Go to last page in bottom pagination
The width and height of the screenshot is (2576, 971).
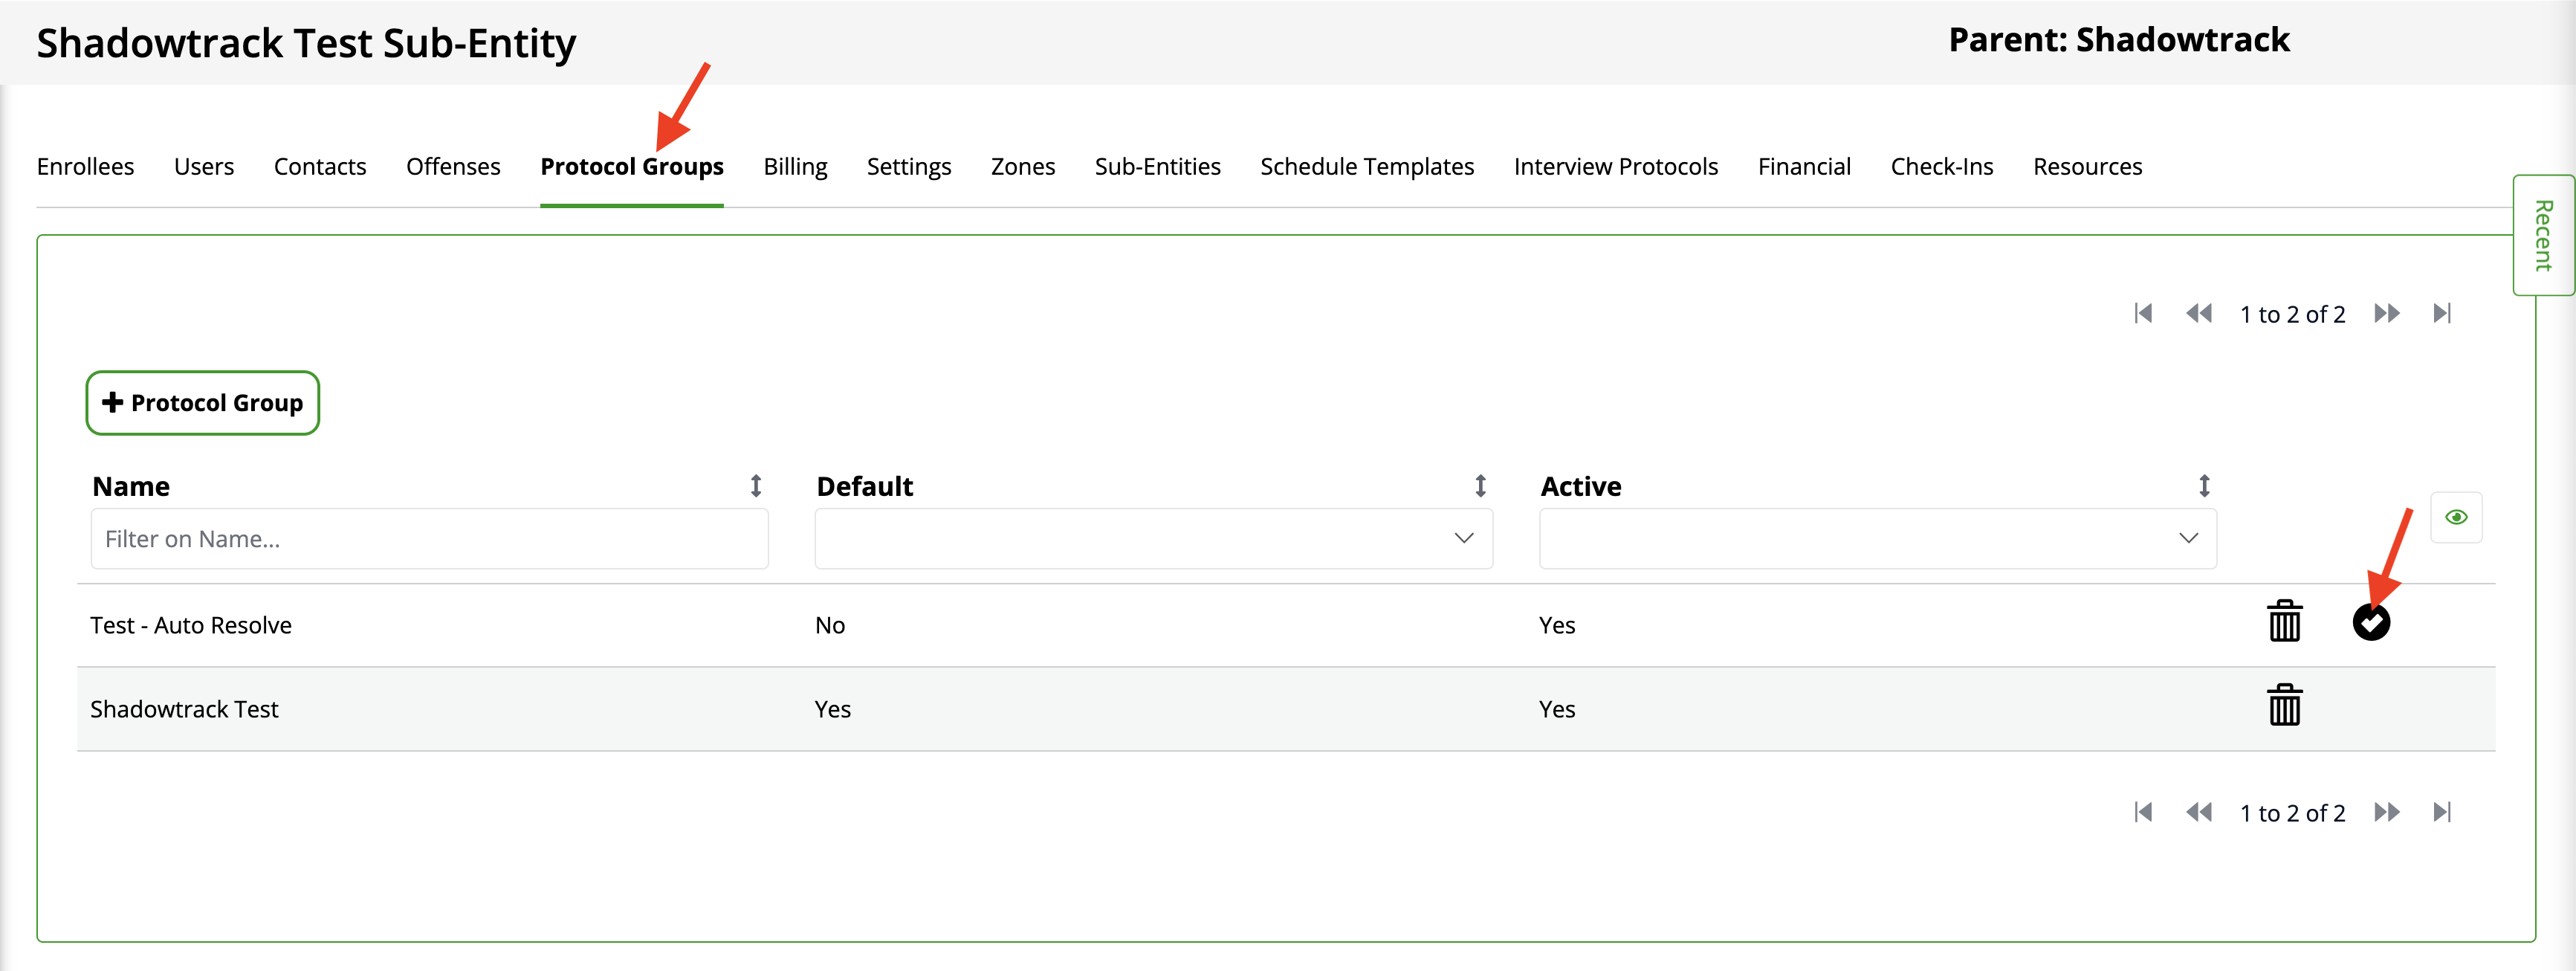[2441, 812]
